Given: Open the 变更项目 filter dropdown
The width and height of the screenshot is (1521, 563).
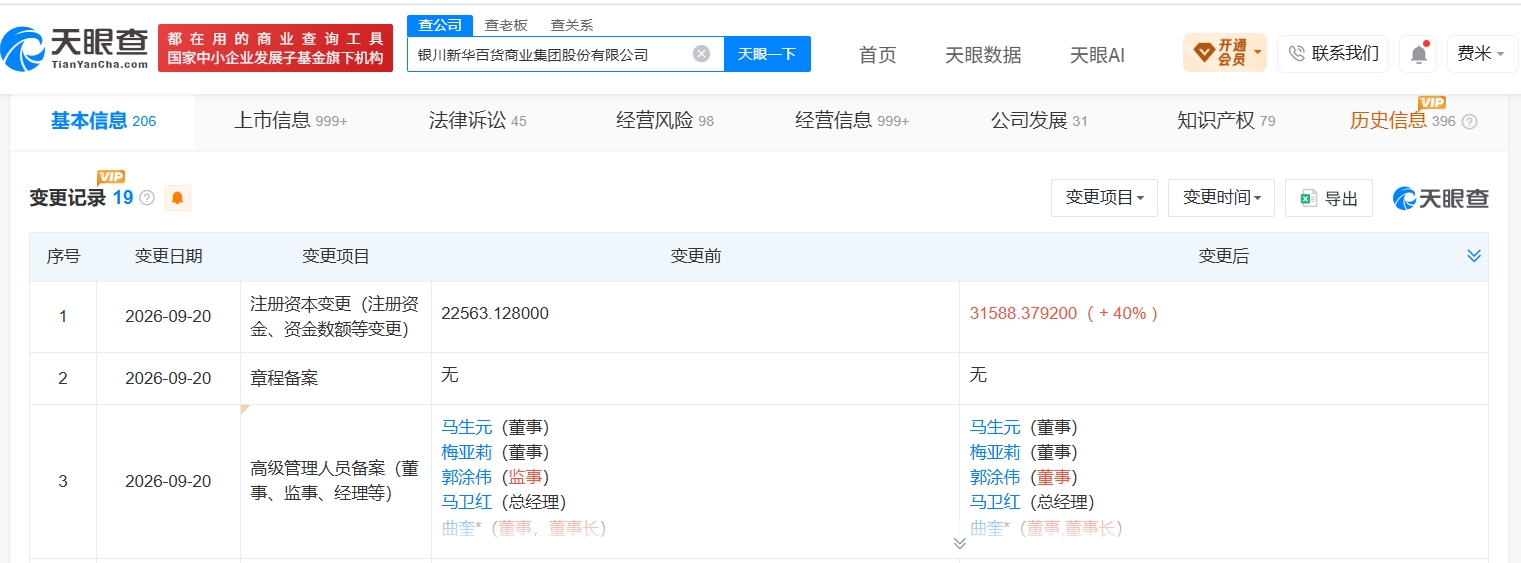Looking at the screenshot, I should click(x=1104, y=198).
